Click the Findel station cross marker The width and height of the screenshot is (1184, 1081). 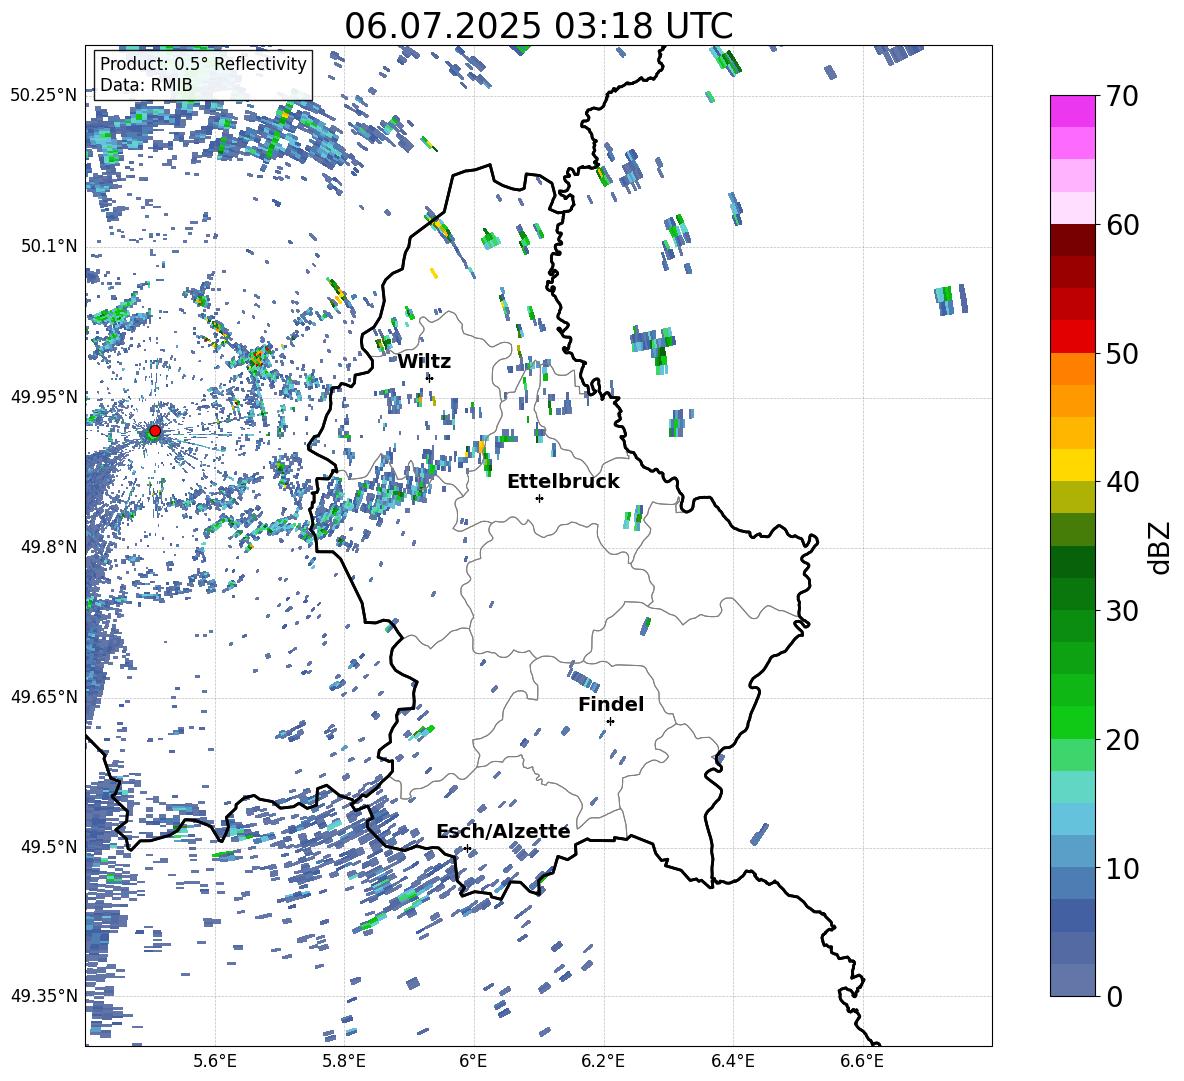[x=610, y=722]
